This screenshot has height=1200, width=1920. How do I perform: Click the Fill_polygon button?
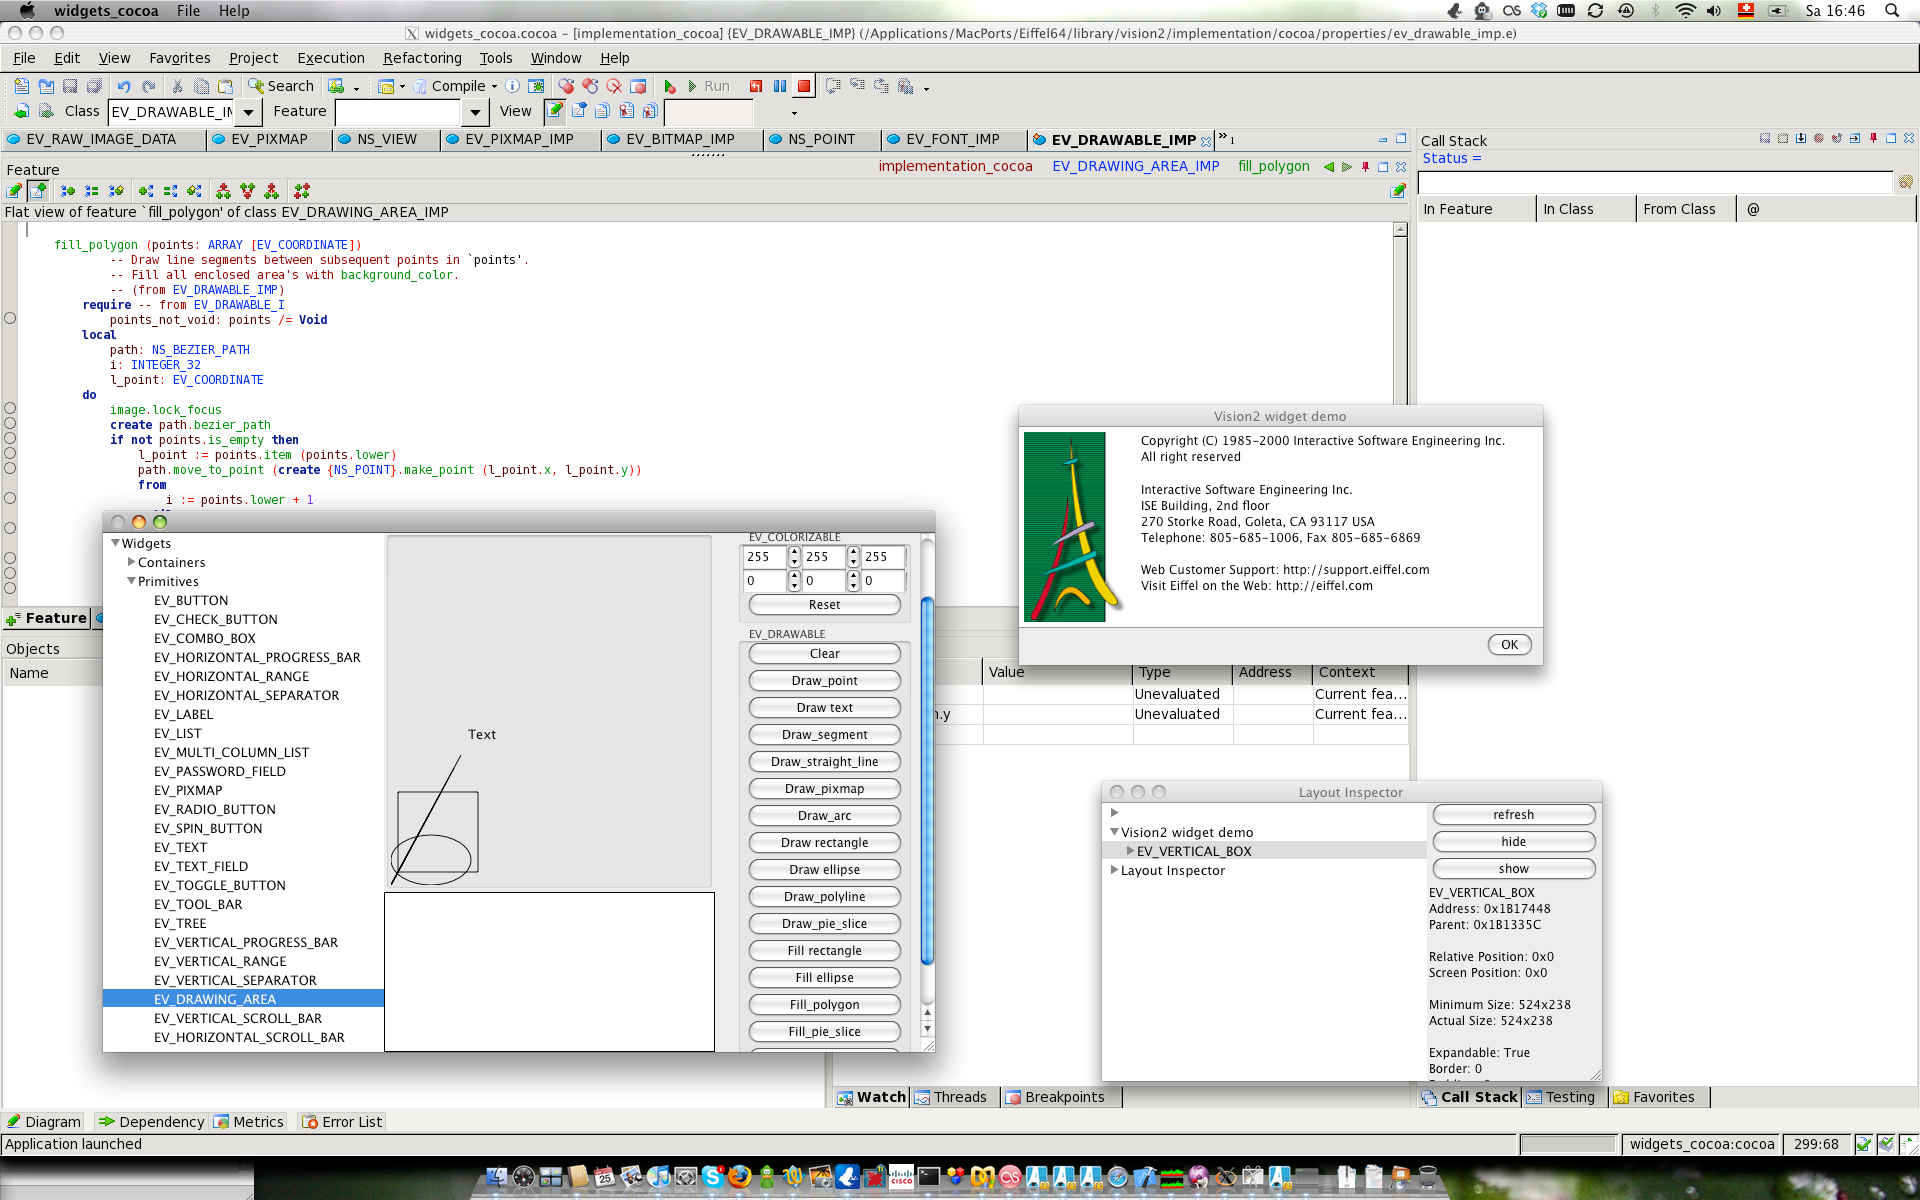[824, 1004]
